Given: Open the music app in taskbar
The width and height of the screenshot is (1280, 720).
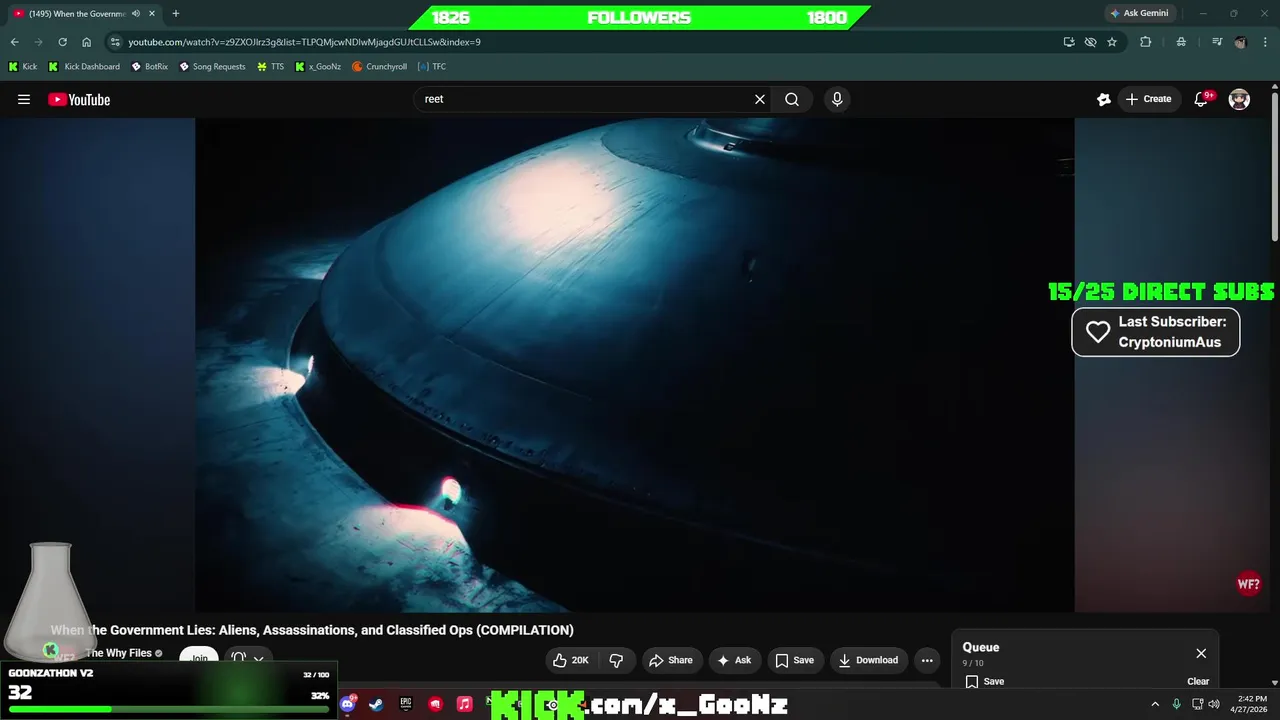Looking at the screenshot, I should click(464, 704).
